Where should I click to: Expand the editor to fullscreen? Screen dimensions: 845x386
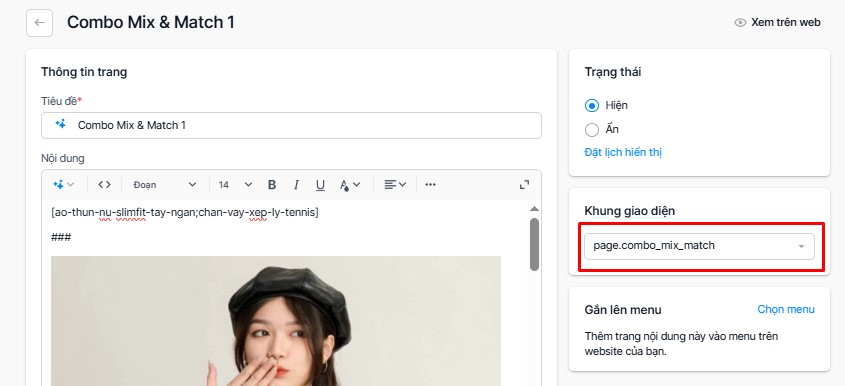point(524,185)
